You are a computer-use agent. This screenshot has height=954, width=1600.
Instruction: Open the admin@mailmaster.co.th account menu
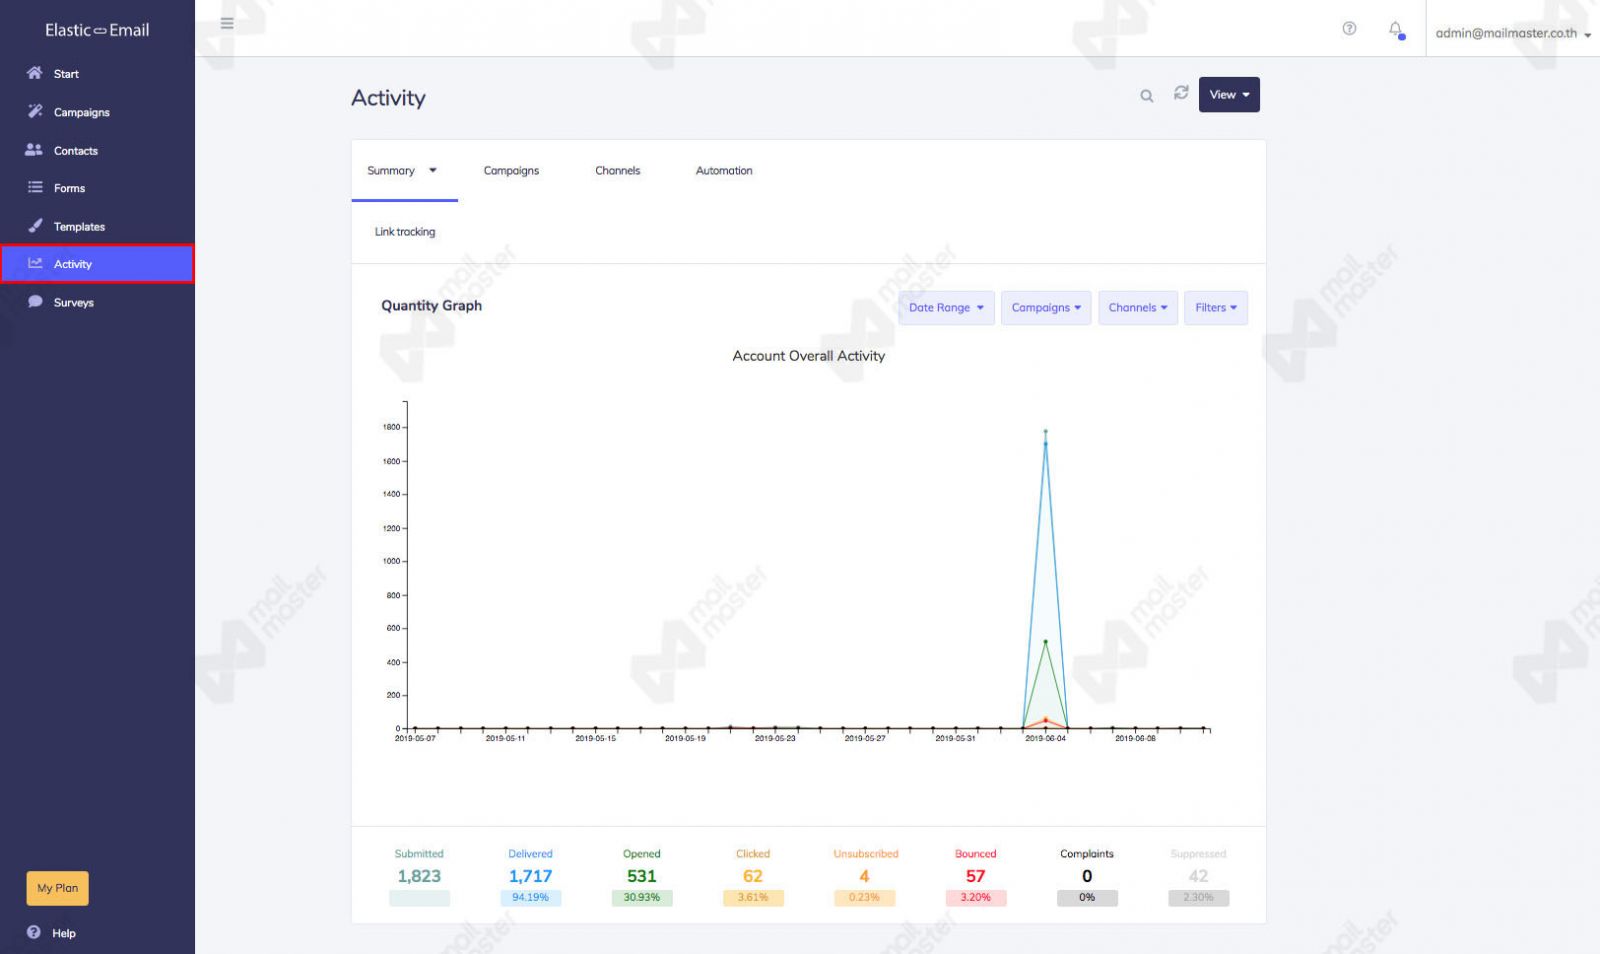point(1512,33)
